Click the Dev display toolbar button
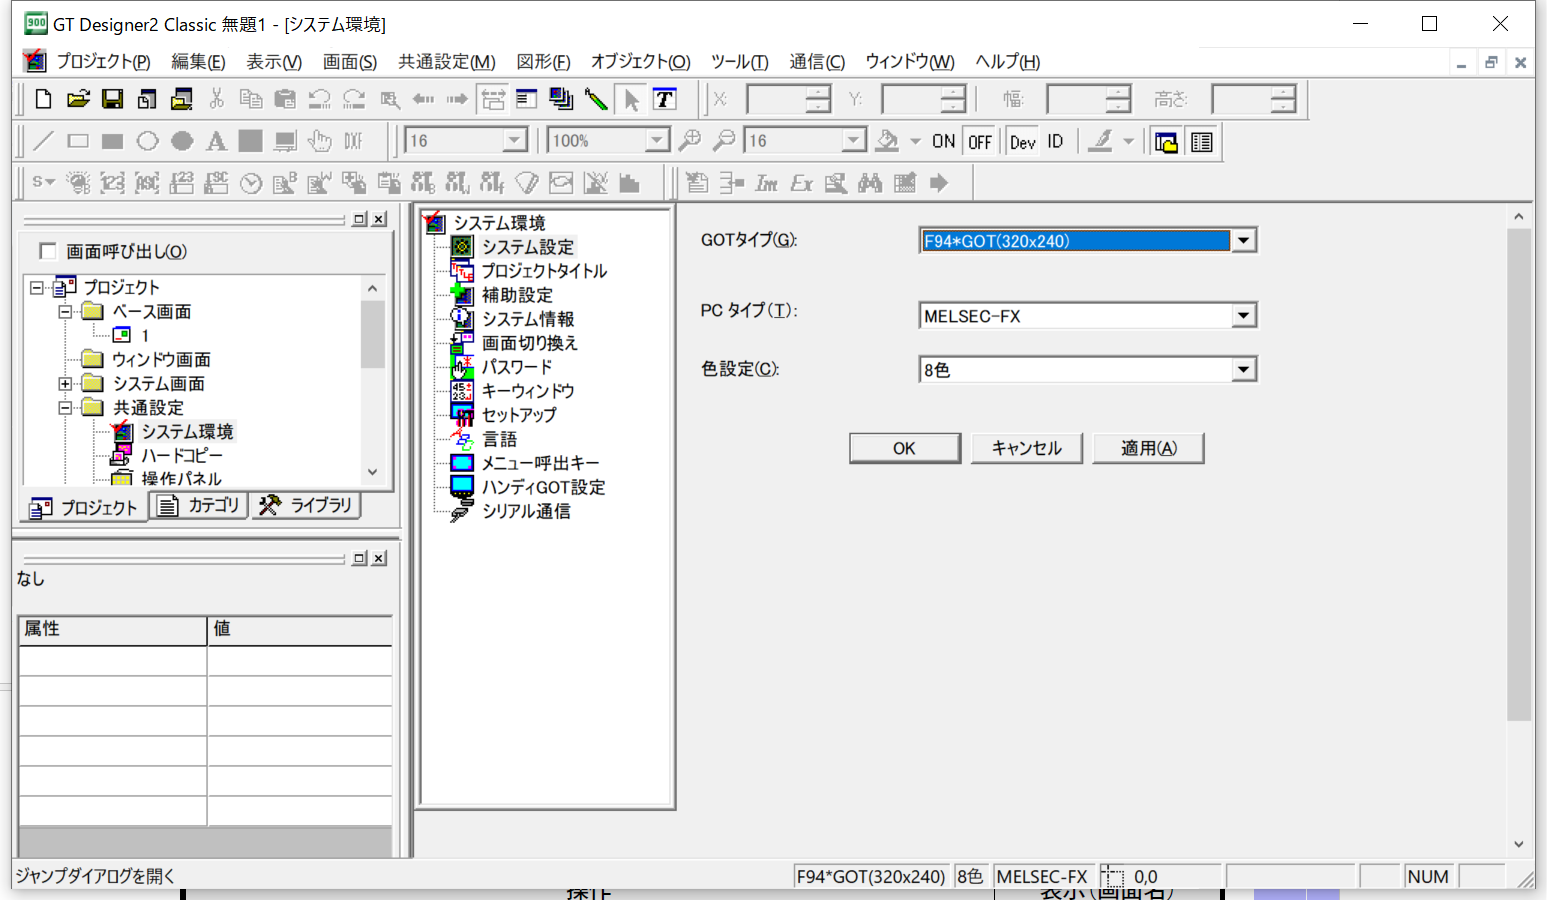This screenshot has width=1547, height=900. 1022,142
